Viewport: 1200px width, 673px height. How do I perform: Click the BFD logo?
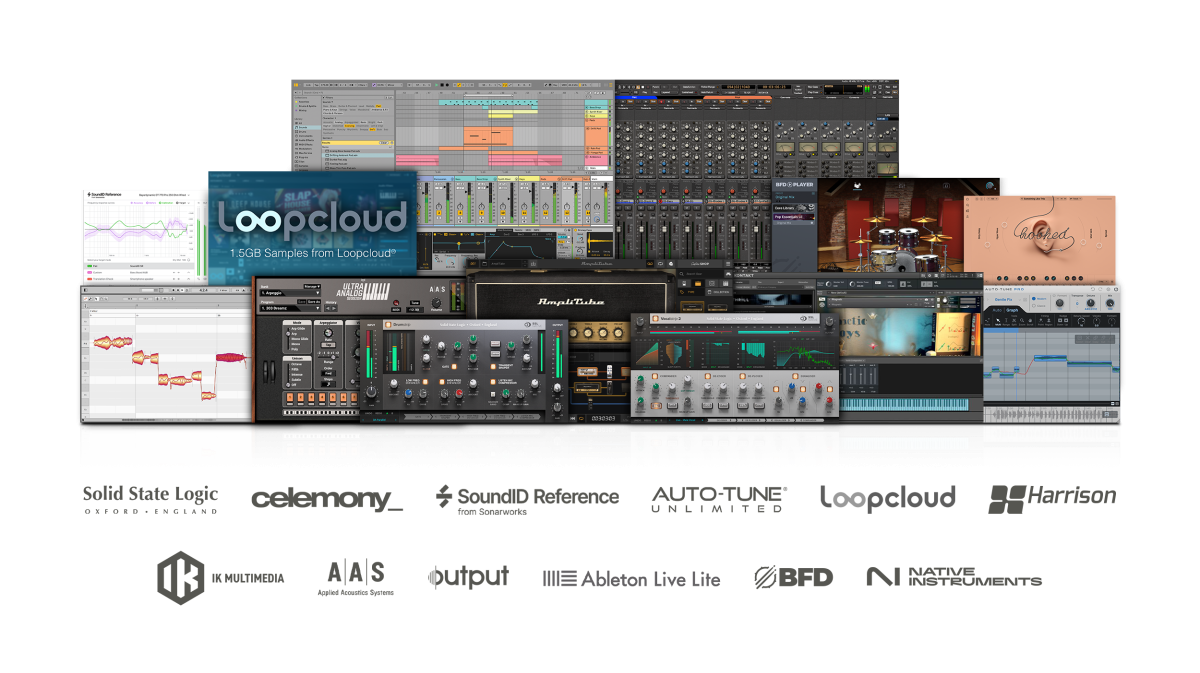click(x=793, y=577)
